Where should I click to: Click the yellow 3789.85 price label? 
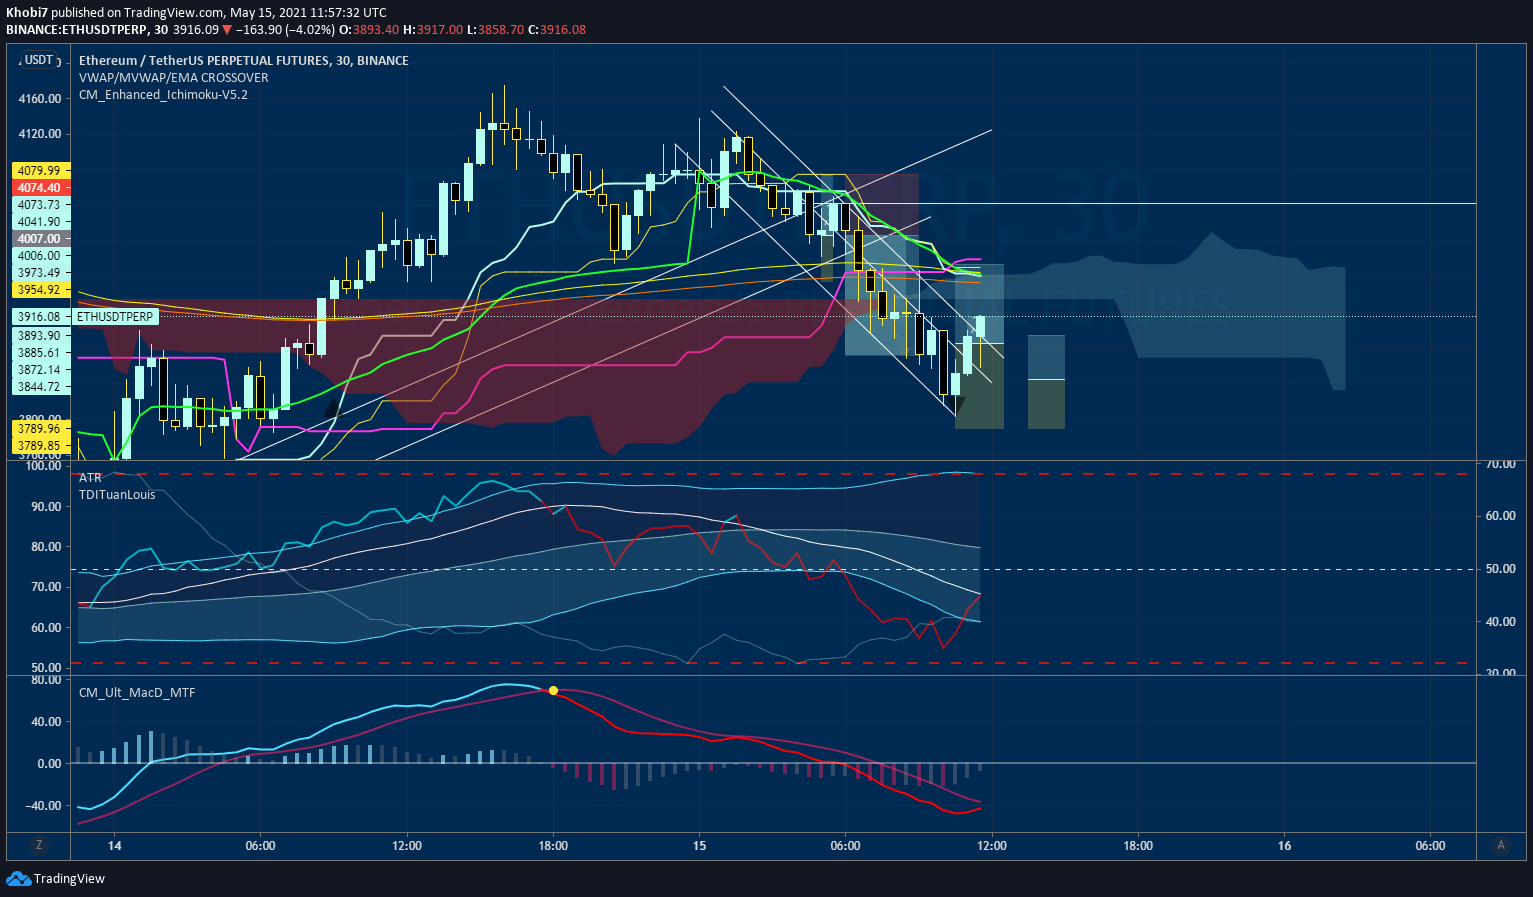(39, 446)
